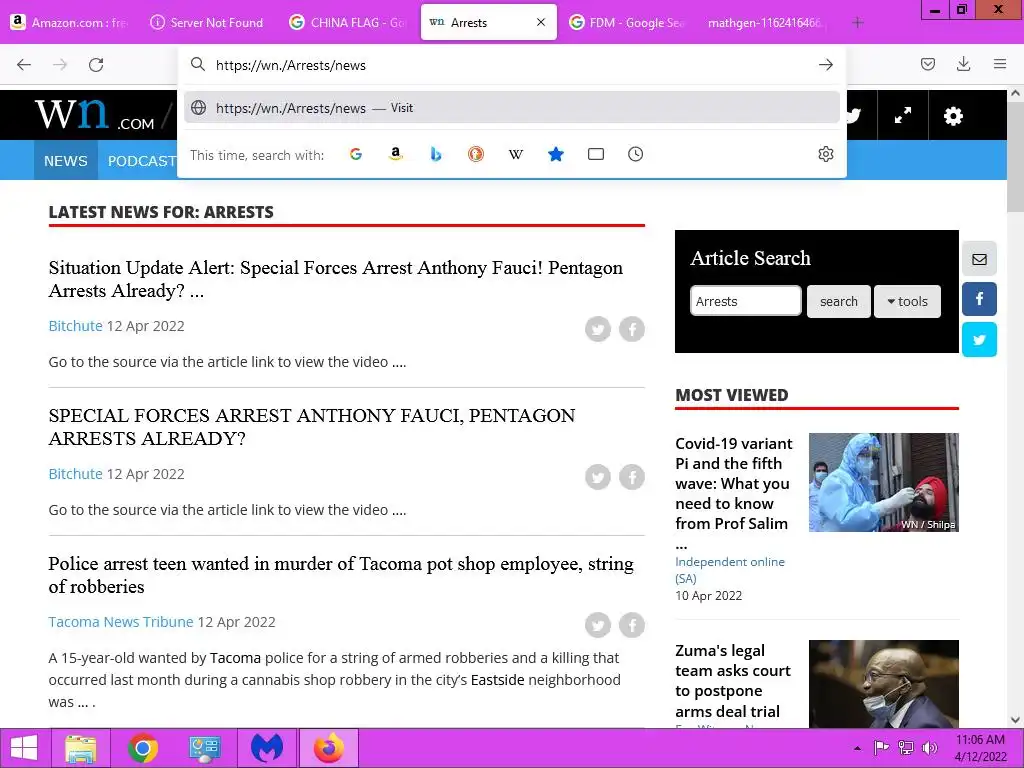
Task: Search history using the clock icon
Action: (635, 154)
